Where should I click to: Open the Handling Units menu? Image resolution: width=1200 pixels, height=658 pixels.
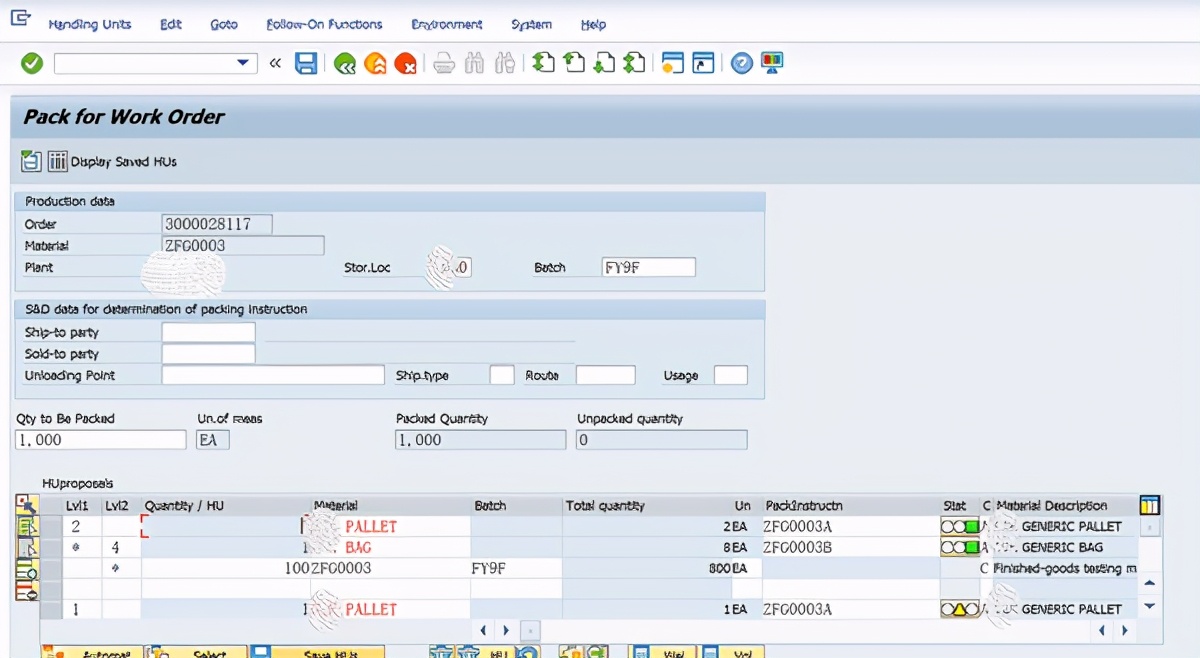(x=89, y=24)
